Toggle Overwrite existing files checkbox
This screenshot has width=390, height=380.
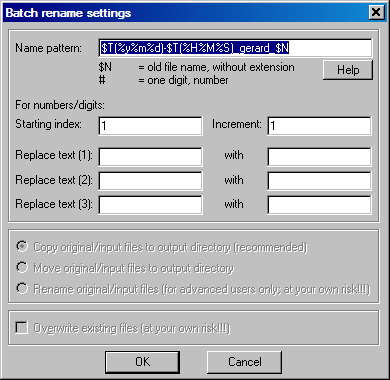[22, 328]
